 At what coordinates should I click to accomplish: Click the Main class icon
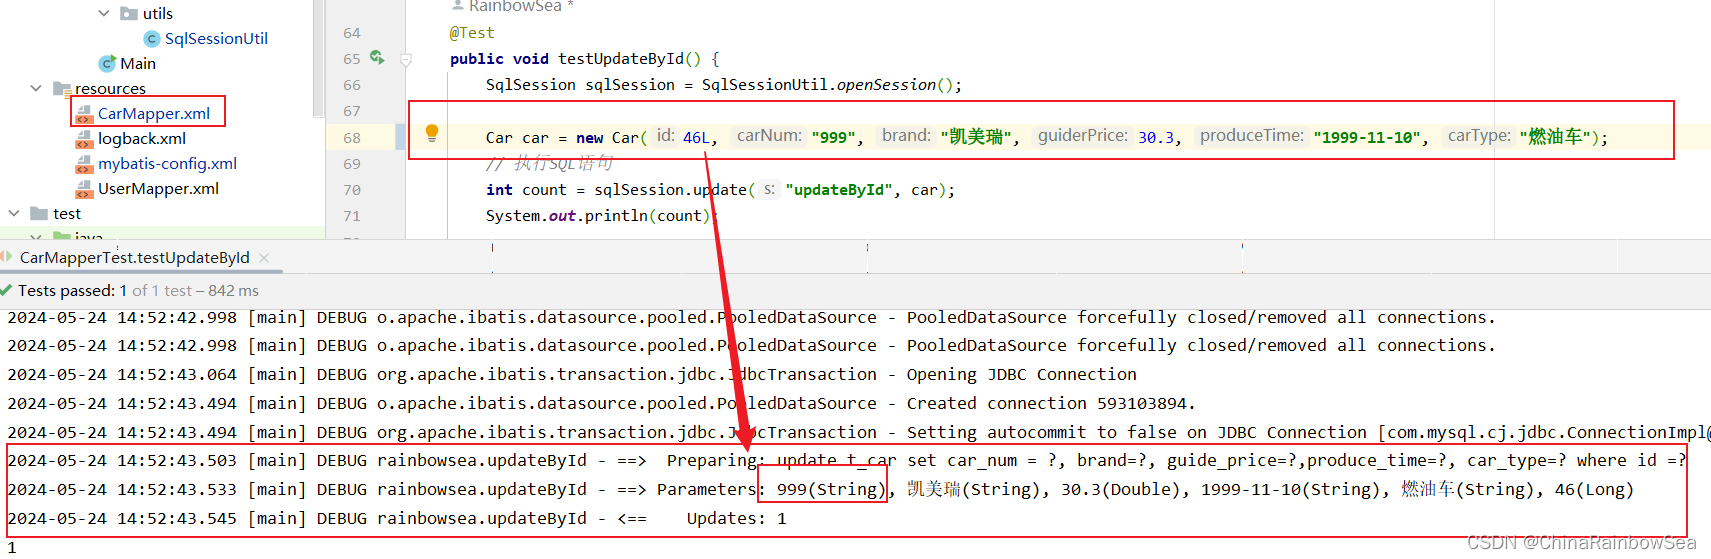coord(107,63)
